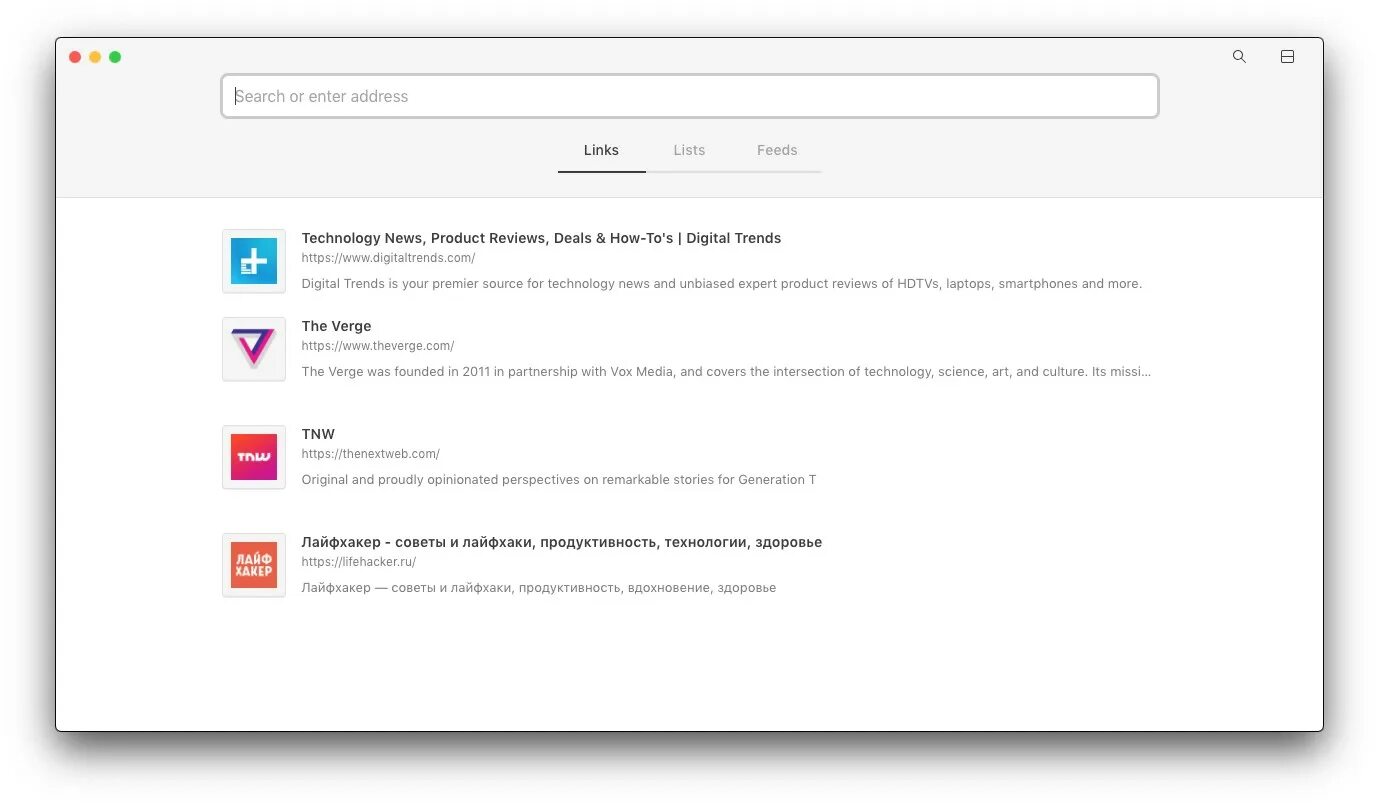Click the search magnifier icon

(1239, 57)
